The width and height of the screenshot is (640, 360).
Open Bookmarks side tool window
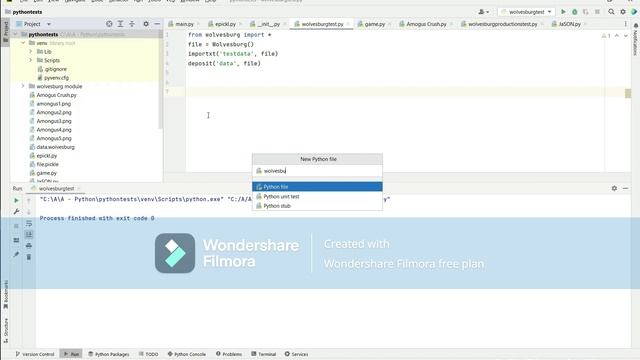click(x=6, y=295)
